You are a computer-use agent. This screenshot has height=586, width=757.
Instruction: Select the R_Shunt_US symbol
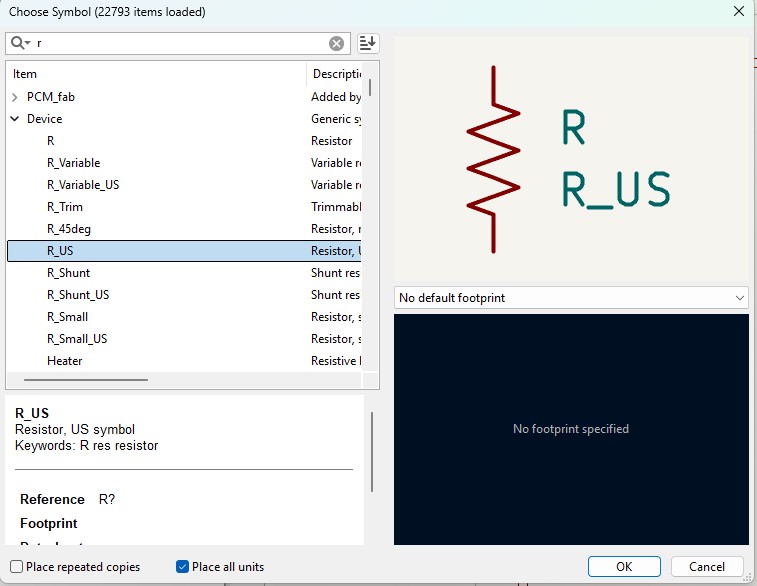(78, 295)
